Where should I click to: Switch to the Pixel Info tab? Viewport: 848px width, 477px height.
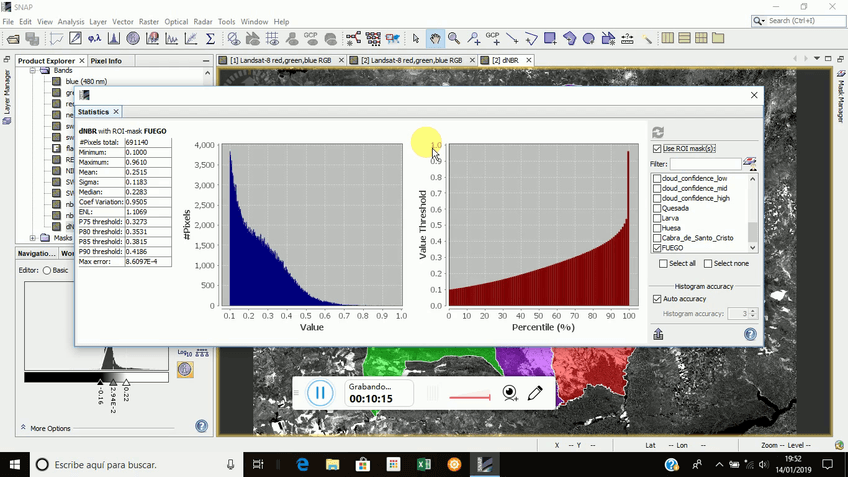tap(105, 61)
